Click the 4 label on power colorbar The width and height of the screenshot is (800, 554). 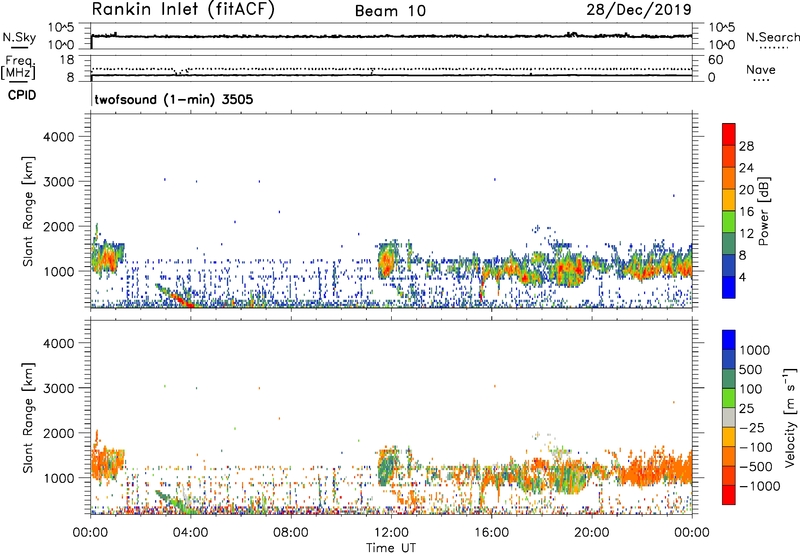(743, 277)
